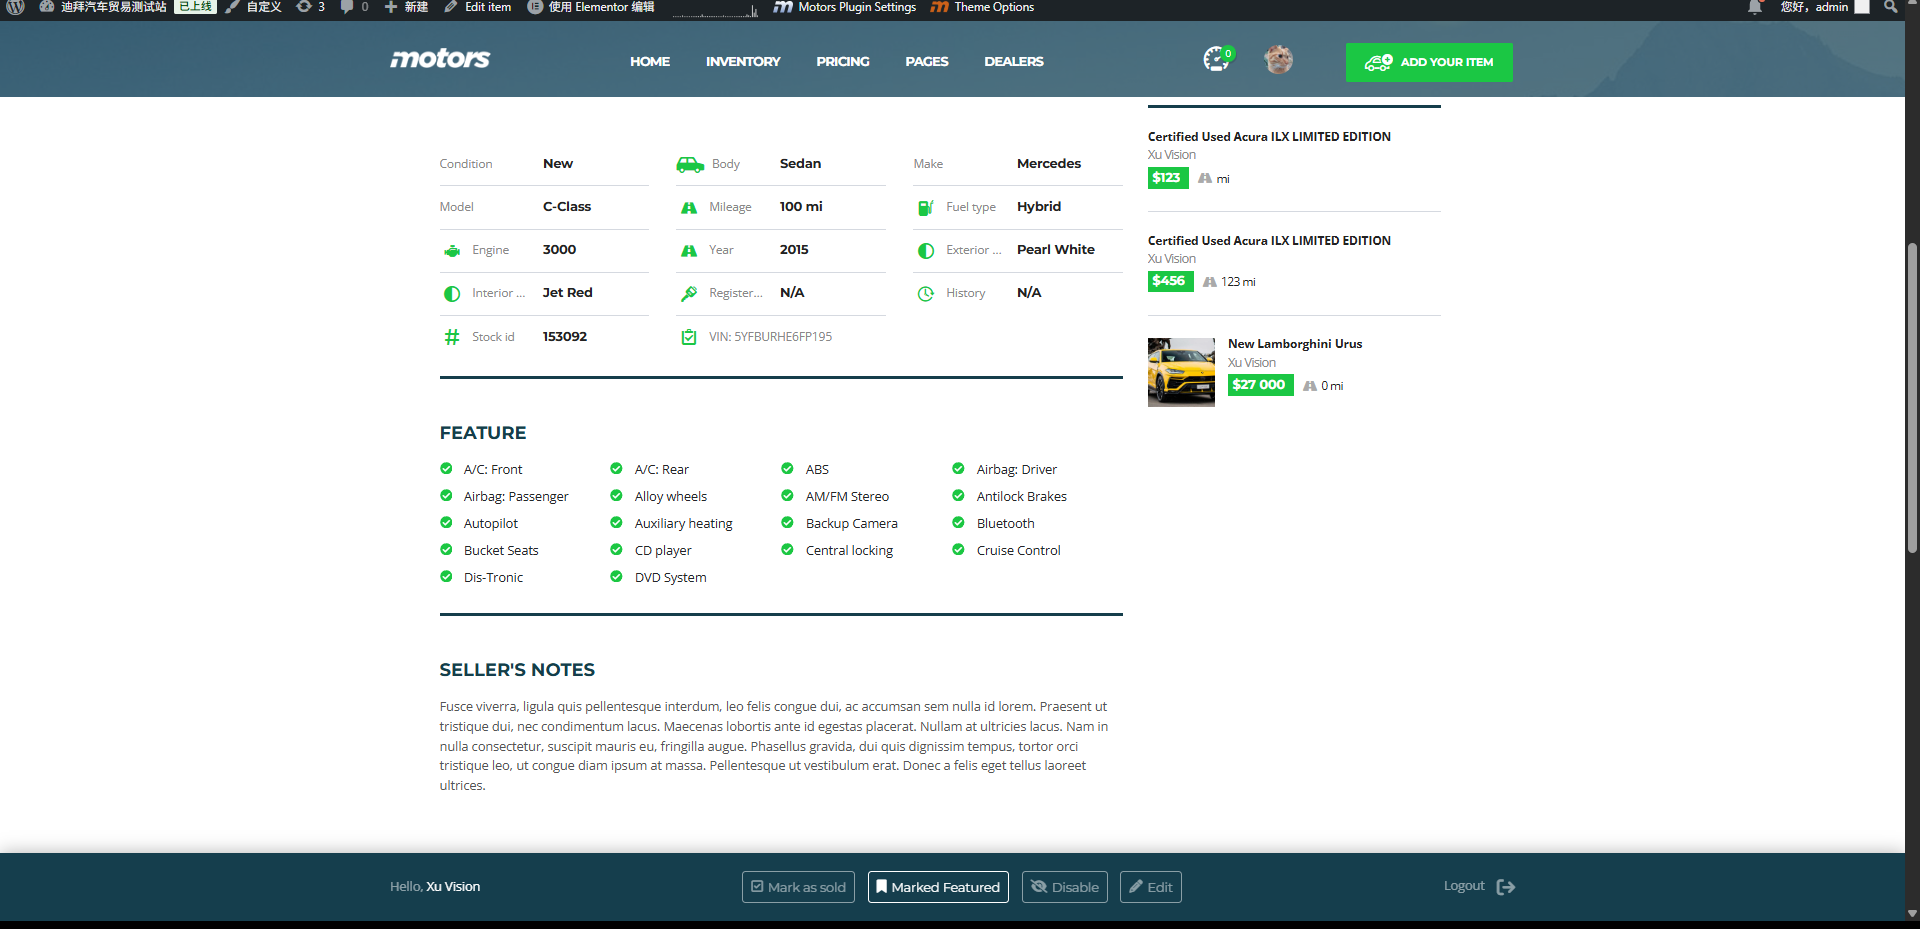Click the VIN clipboard check icon
The height and width of the screenshot is (929, 1920).
(689, 337)
